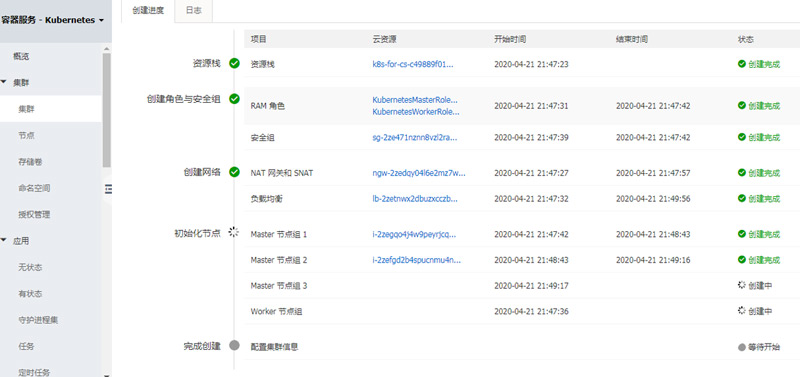Click the 初始化节点 step label
800x377 pixels.
point(197,233)
